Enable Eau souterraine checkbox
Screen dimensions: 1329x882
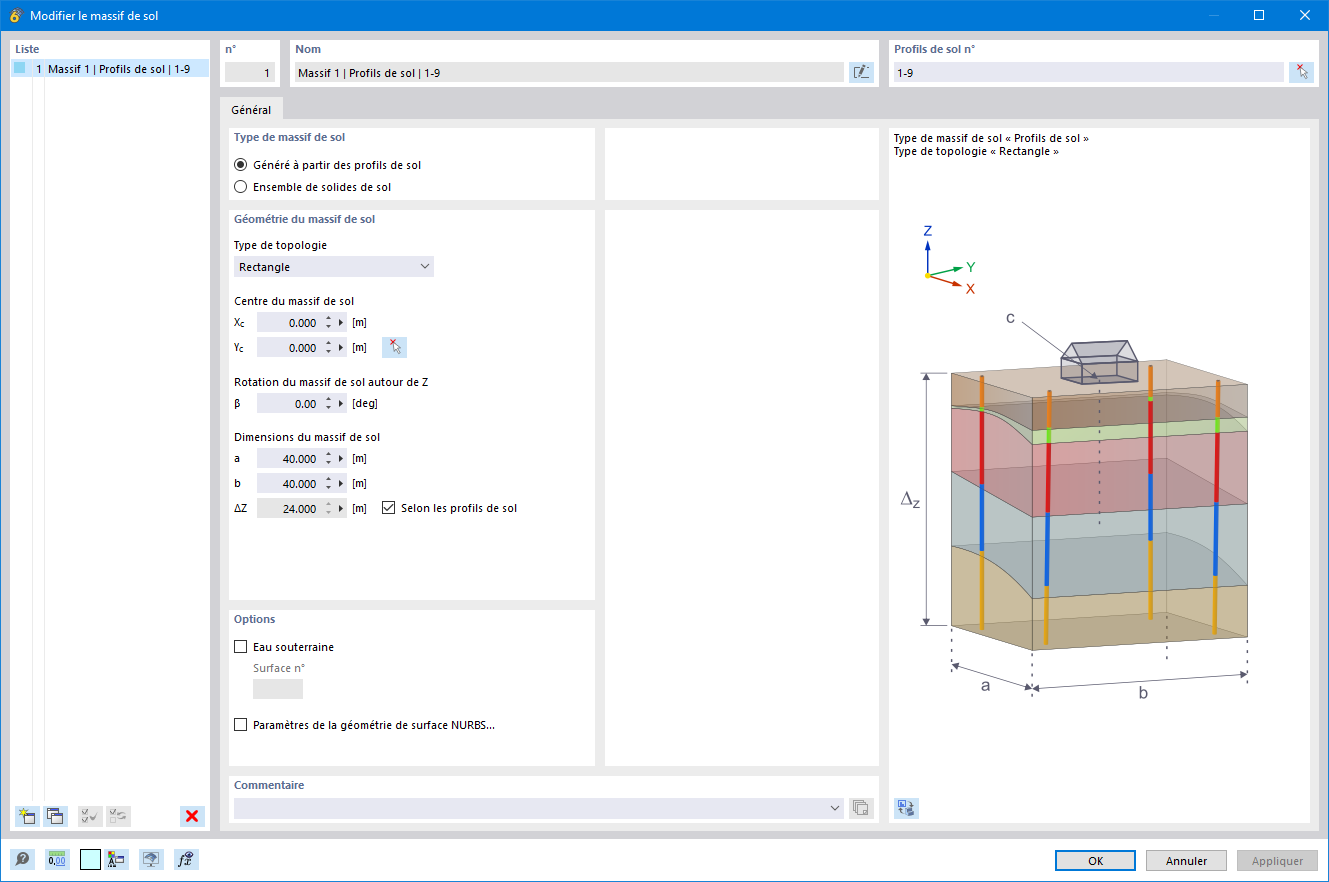click(240, 647)
